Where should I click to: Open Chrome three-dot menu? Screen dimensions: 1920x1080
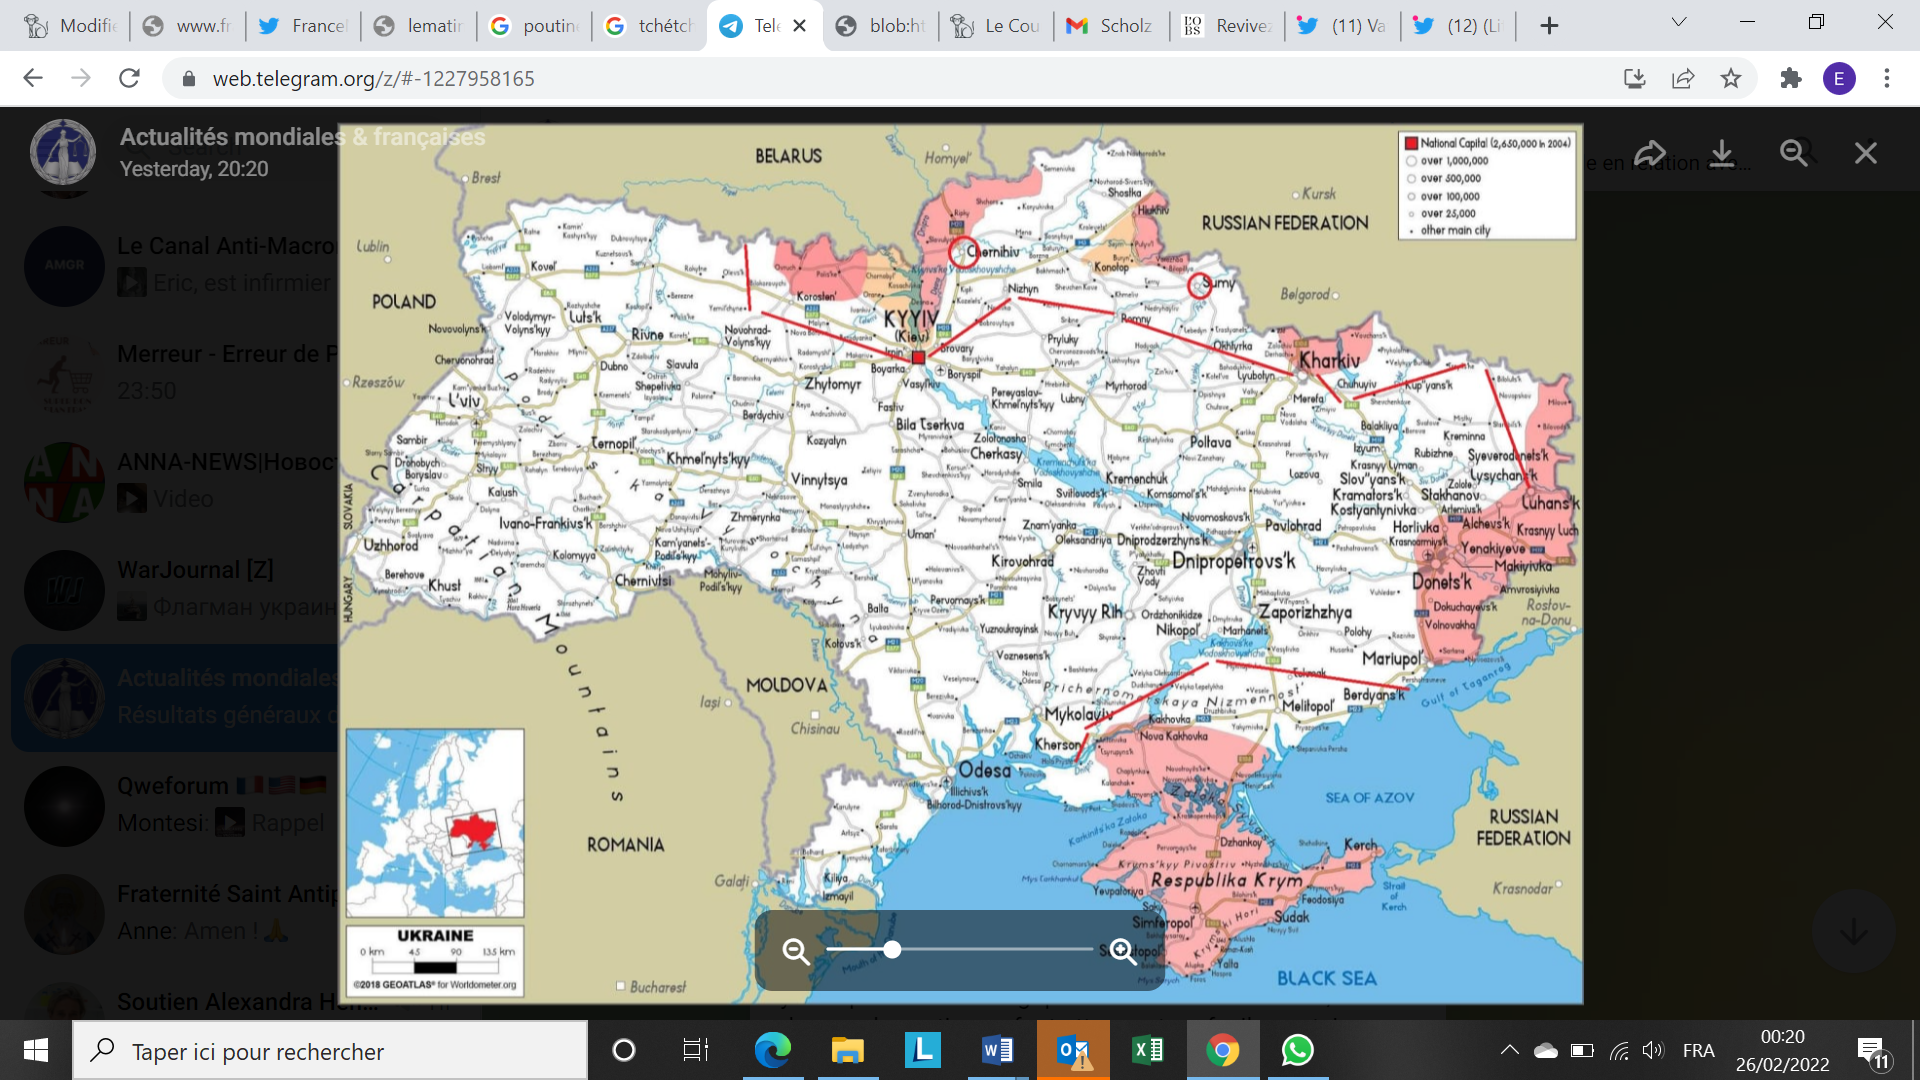1887,78
